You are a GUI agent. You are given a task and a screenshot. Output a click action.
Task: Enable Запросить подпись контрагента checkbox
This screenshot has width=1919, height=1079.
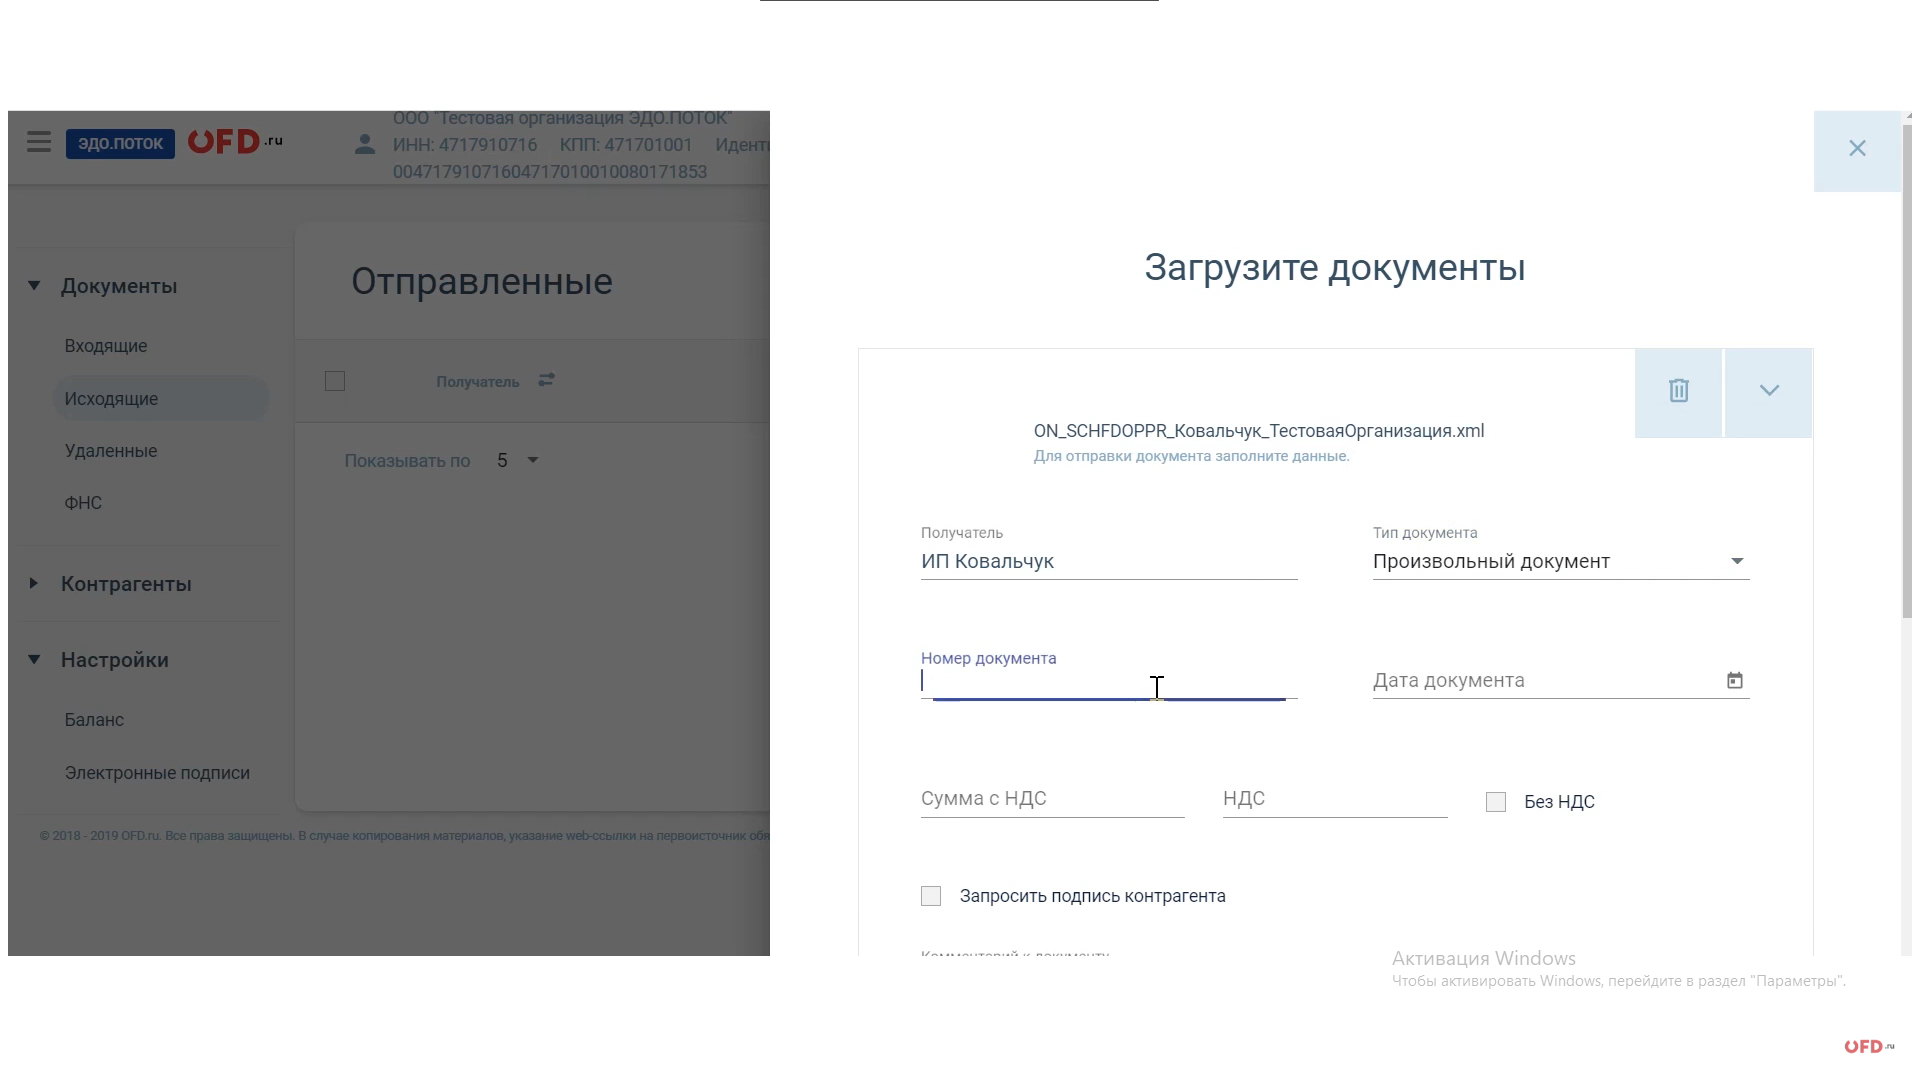click(x=931, y=896)
